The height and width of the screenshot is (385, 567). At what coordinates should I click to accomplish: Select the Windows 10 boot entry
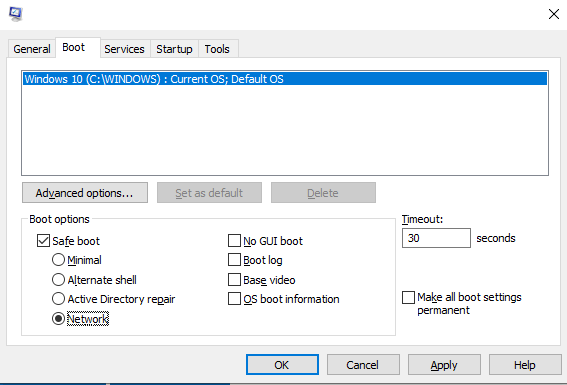pos(285,79)
